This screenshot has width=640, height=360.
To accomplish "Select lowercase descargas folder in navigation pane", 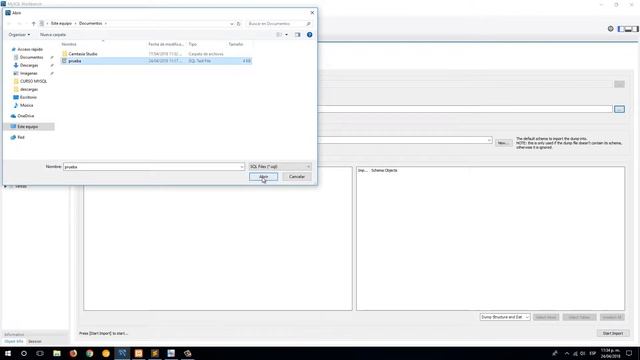I will 29,89.
